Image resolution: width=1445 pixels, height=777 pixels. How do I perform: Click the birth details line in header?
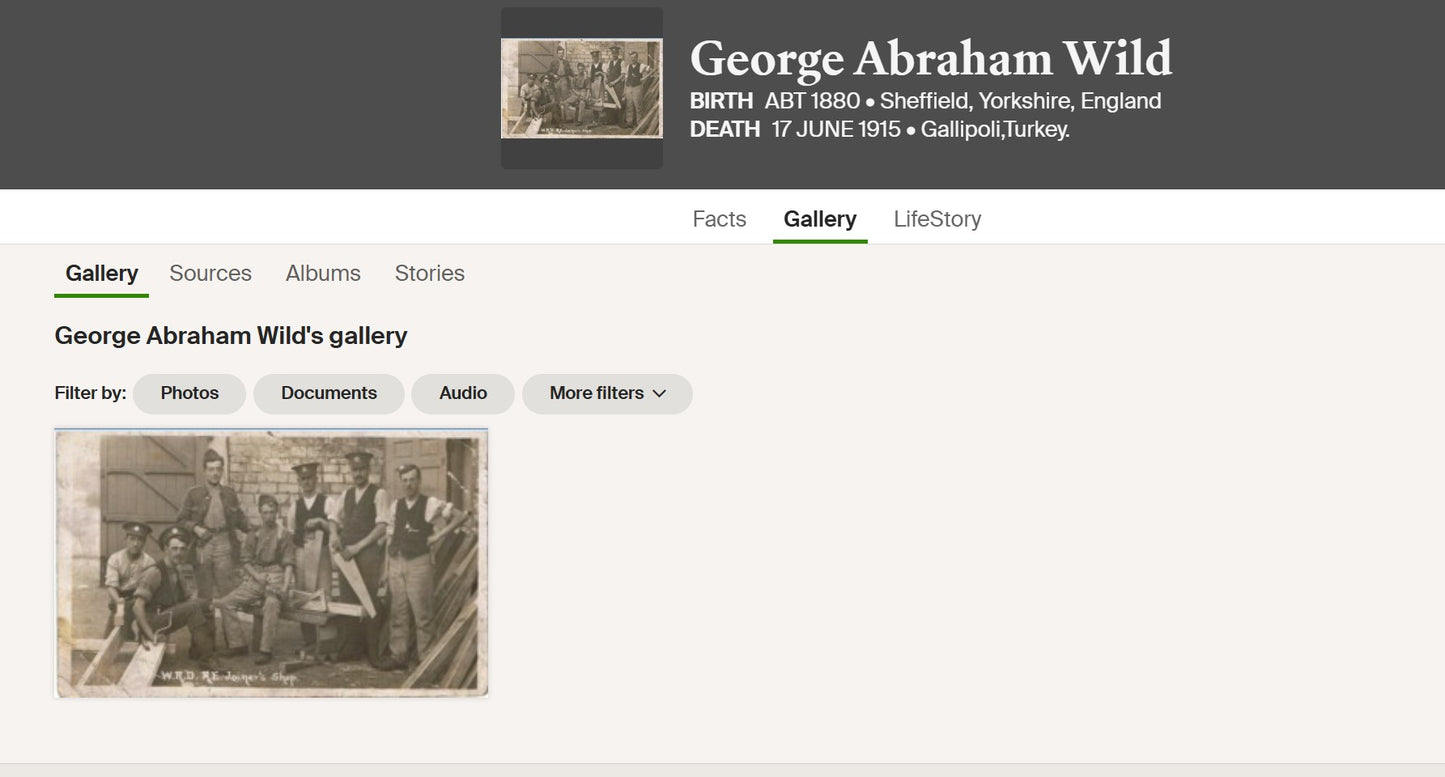click(x=926, y=101)
